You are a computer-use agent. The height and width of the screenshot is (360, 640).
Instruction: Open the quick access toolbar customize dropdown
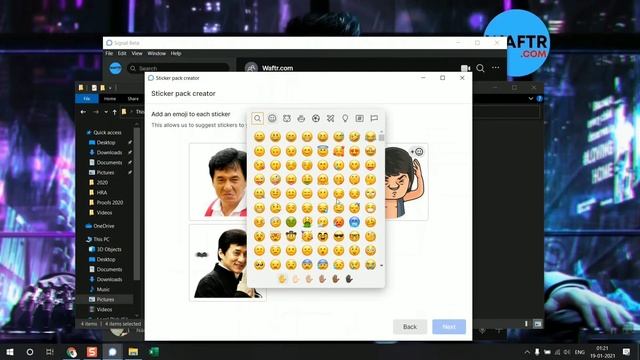coord(110,88)
